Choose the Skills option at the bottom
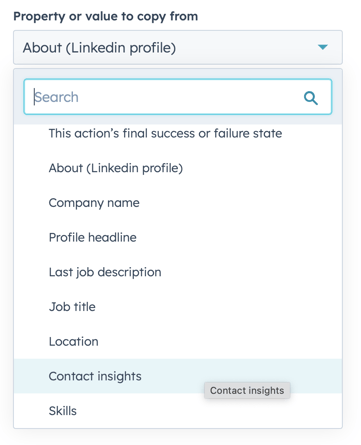 coord(178,411)
